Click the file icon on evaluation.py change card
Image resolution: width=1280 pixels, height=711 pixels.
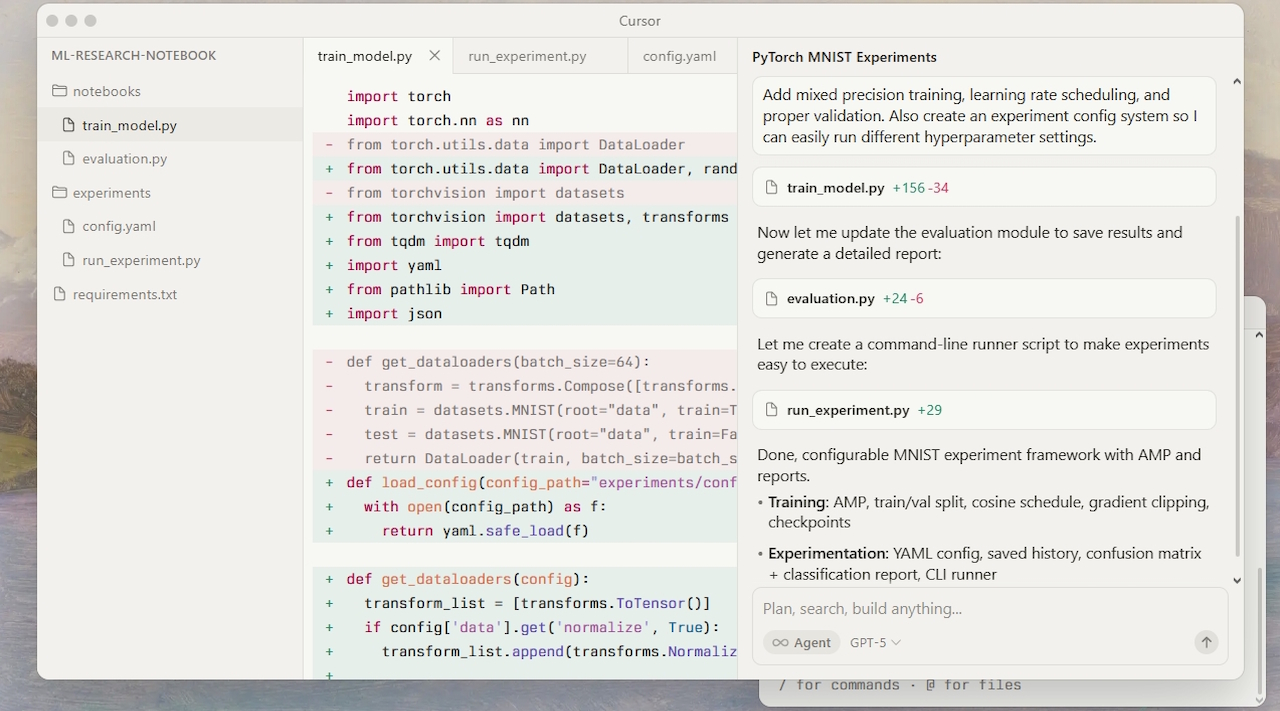pos(771,298)
